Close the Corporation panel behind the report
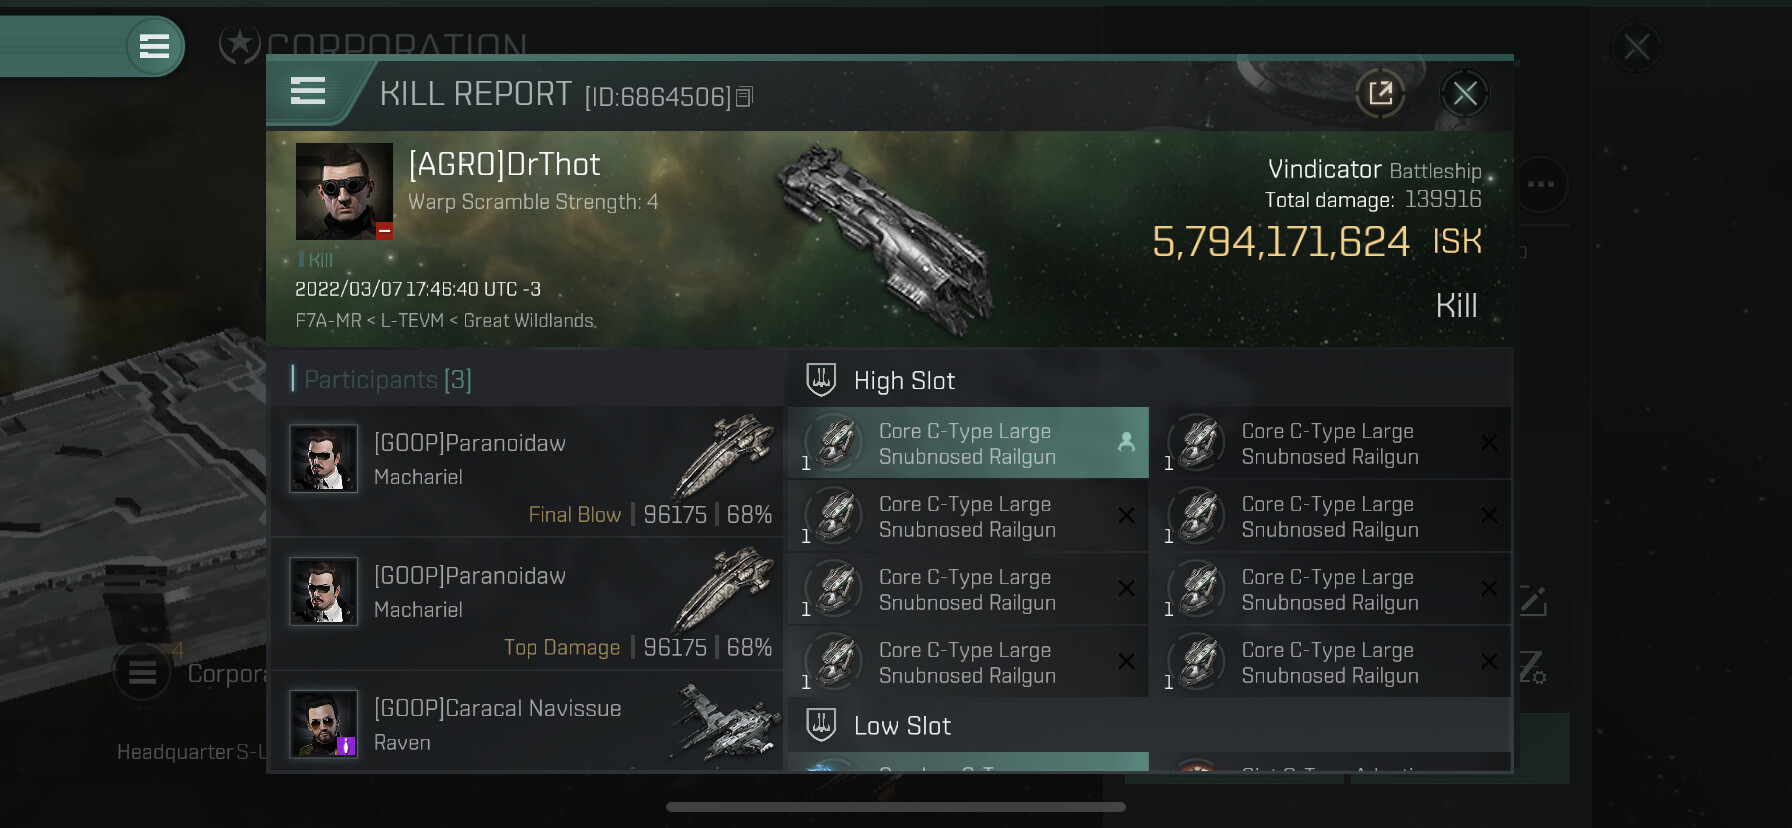This screenshot has width=1792, height=828. pos(1637,46)
